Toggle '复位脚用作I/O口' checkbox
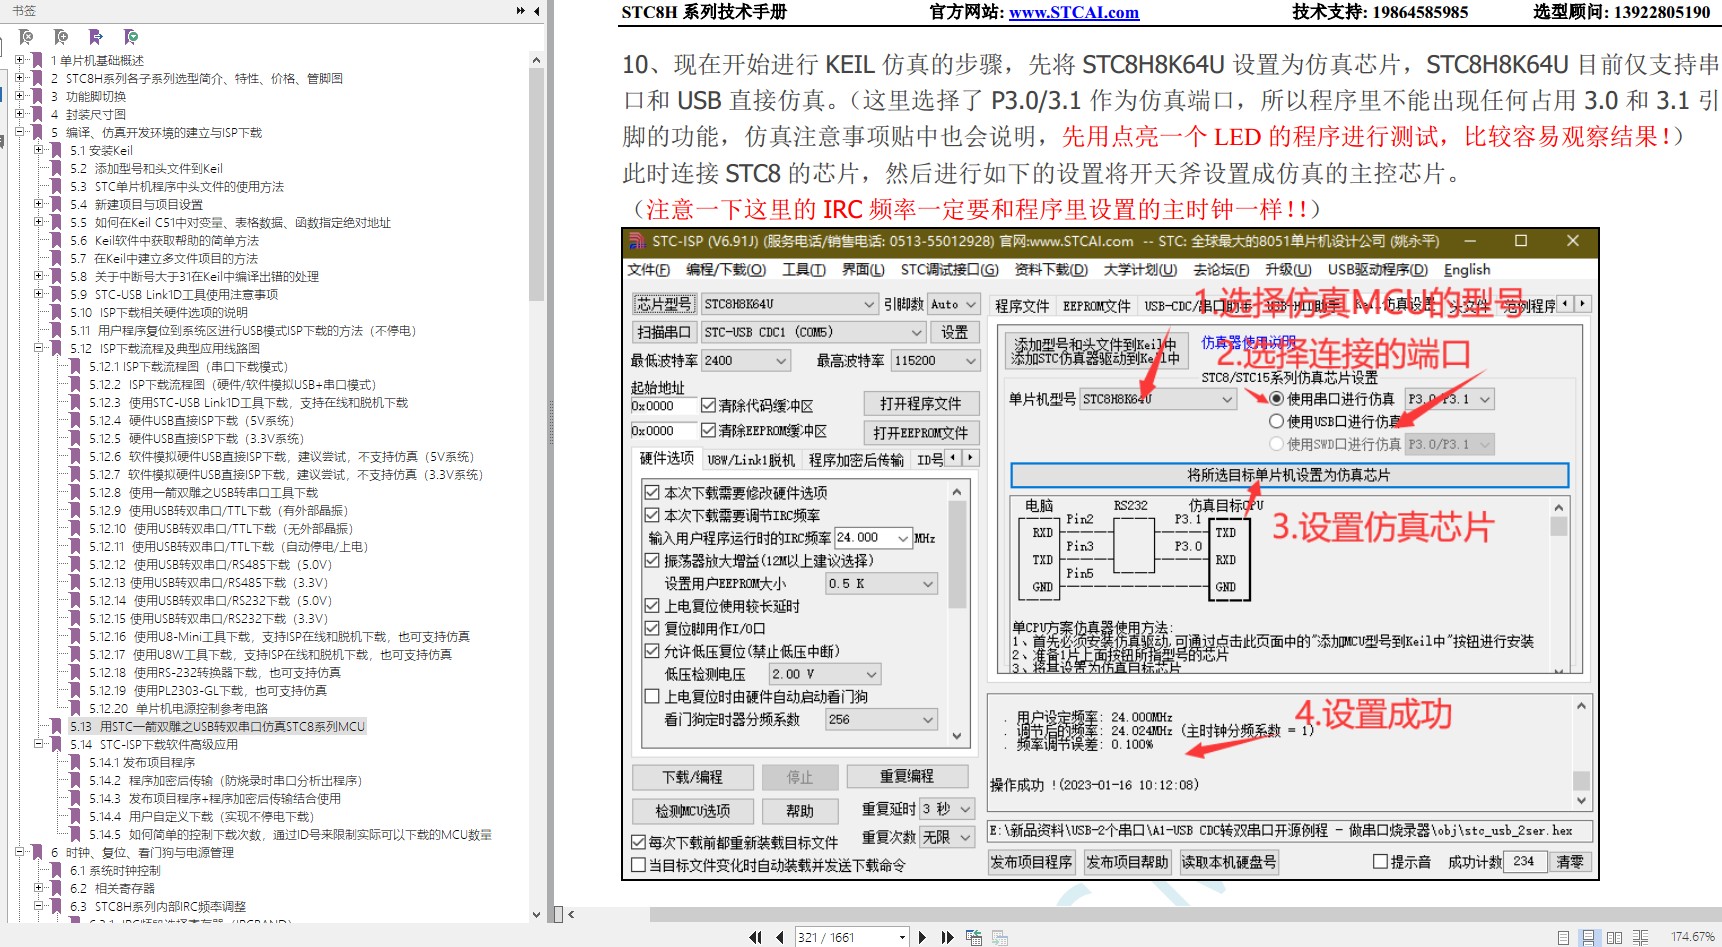The height and width of the screenshot is (947, 1722). (x=652, y=628)
